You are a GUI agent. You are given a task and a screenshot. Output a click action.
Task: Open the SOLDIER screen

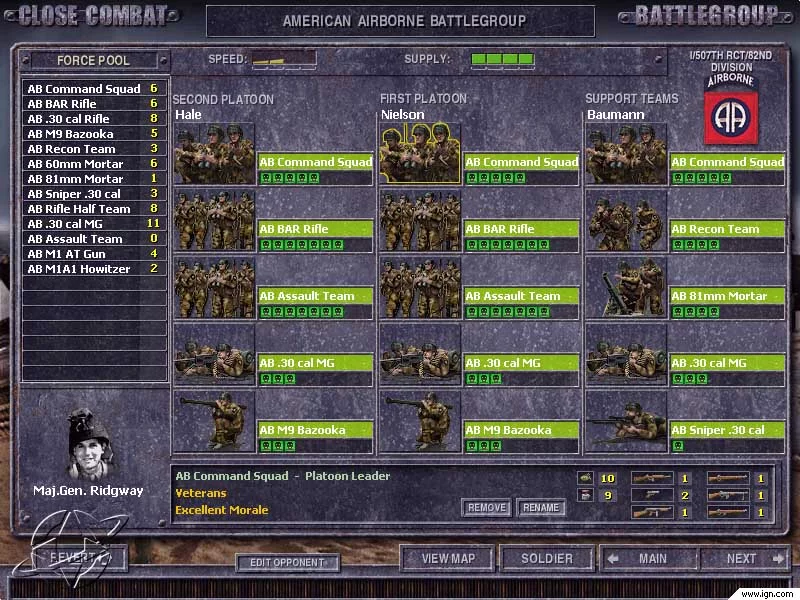pos(547,559)
